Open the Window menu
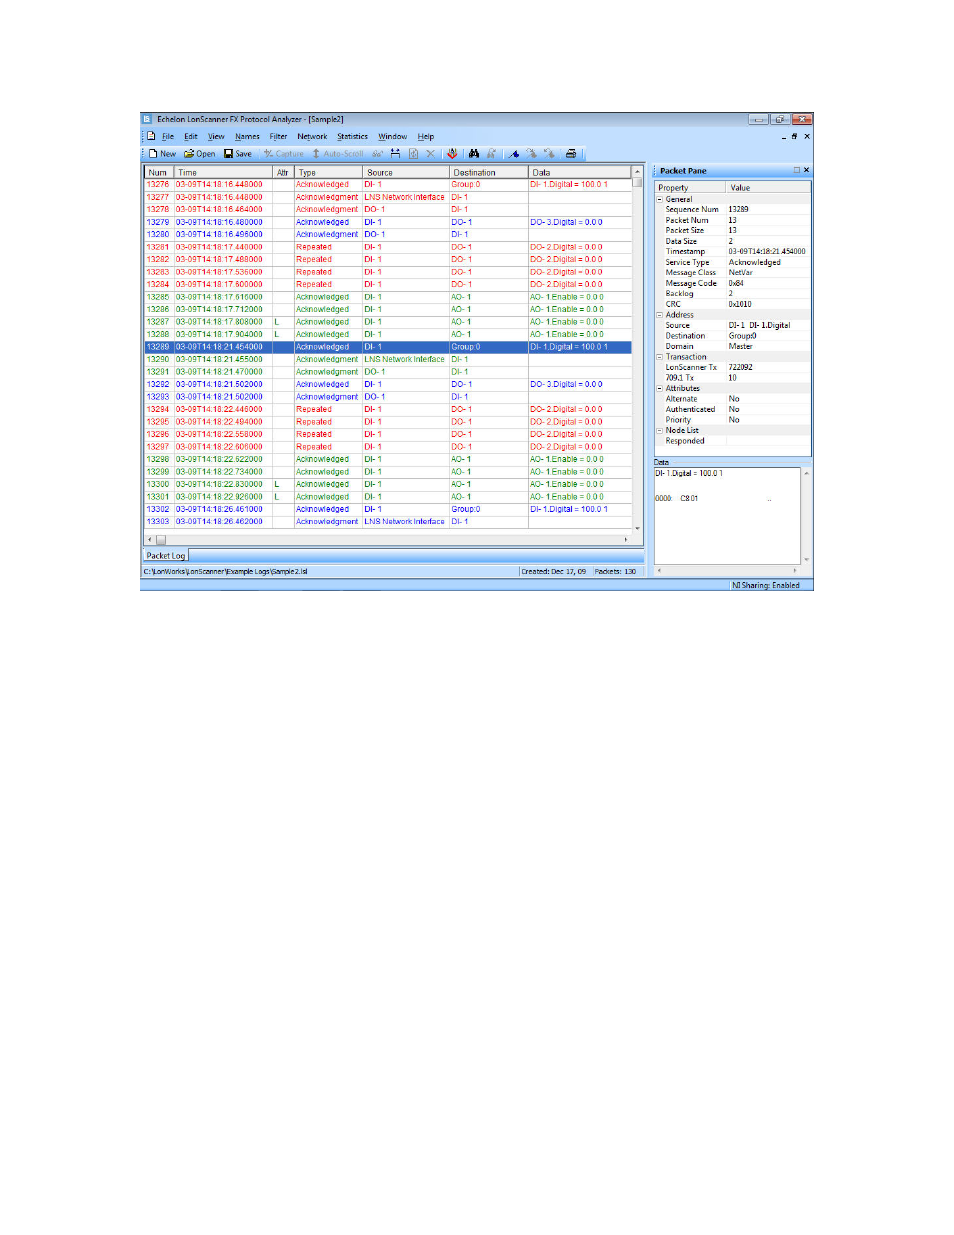This screenshot has width=954, height=1235. click(392, 137)
